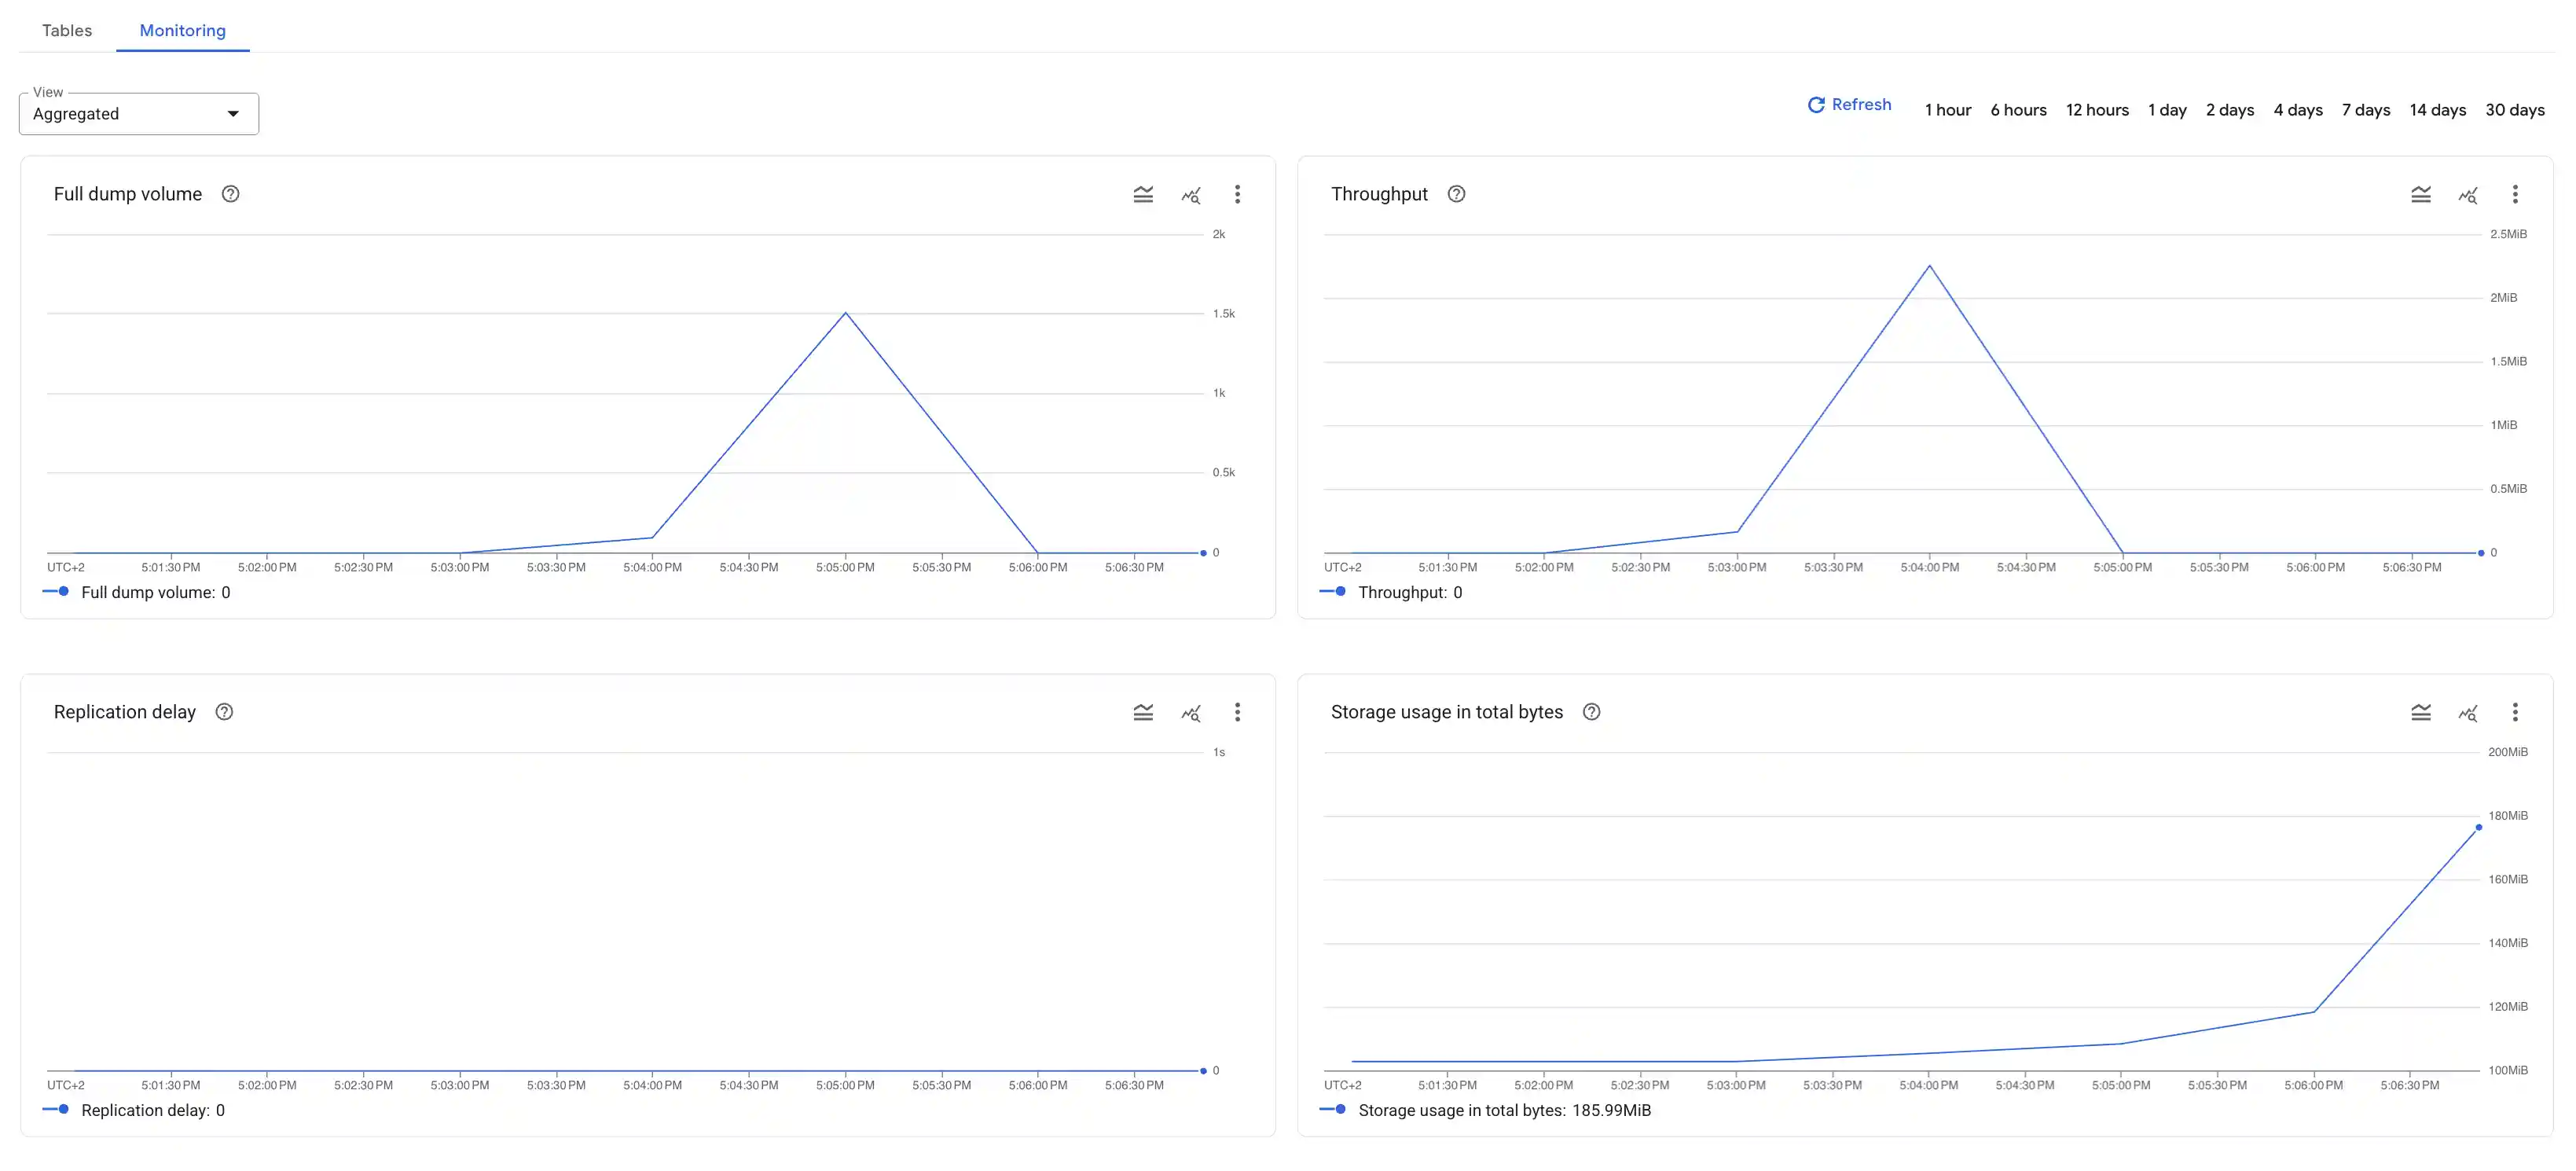This screenshot has width=2576, height=1171.
Task: Toggle statistics overlay on Full dump volume chart
Action: pyautogui.click(x=1143, y=194)
